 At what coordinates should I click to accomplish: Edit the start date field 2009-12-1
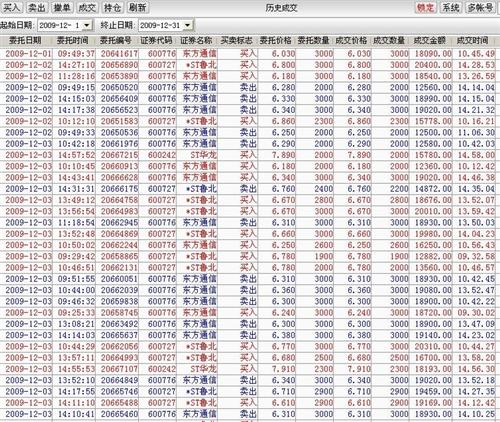[x=60, y=25]
